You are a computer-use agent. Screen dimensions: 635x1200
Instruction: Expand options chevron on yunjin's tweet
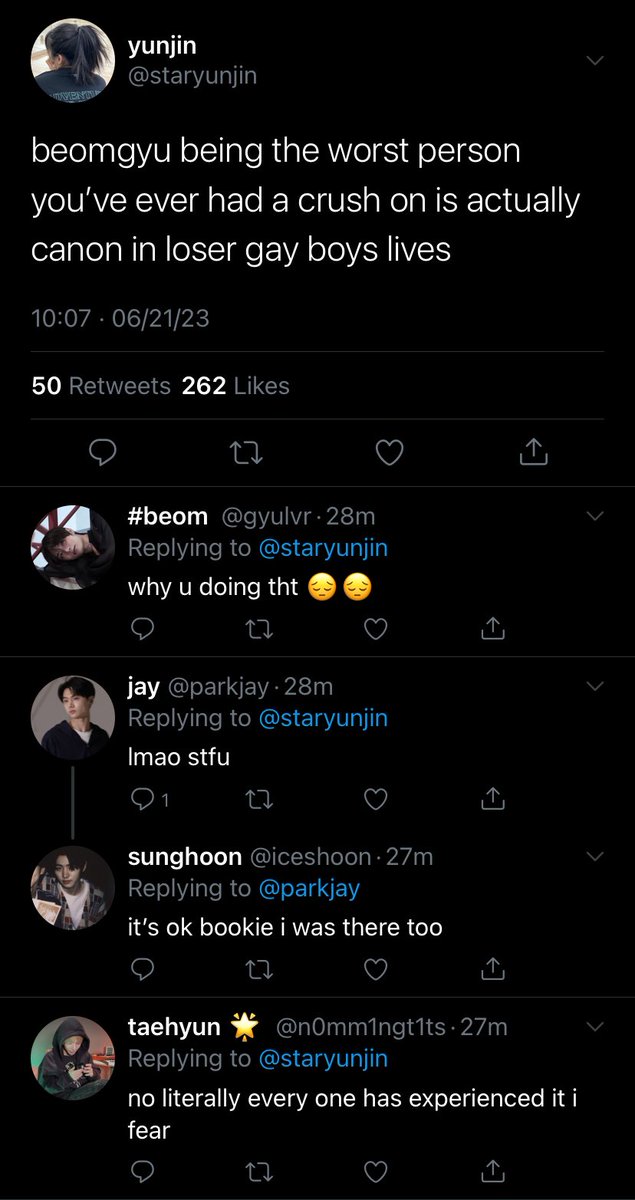595,60
